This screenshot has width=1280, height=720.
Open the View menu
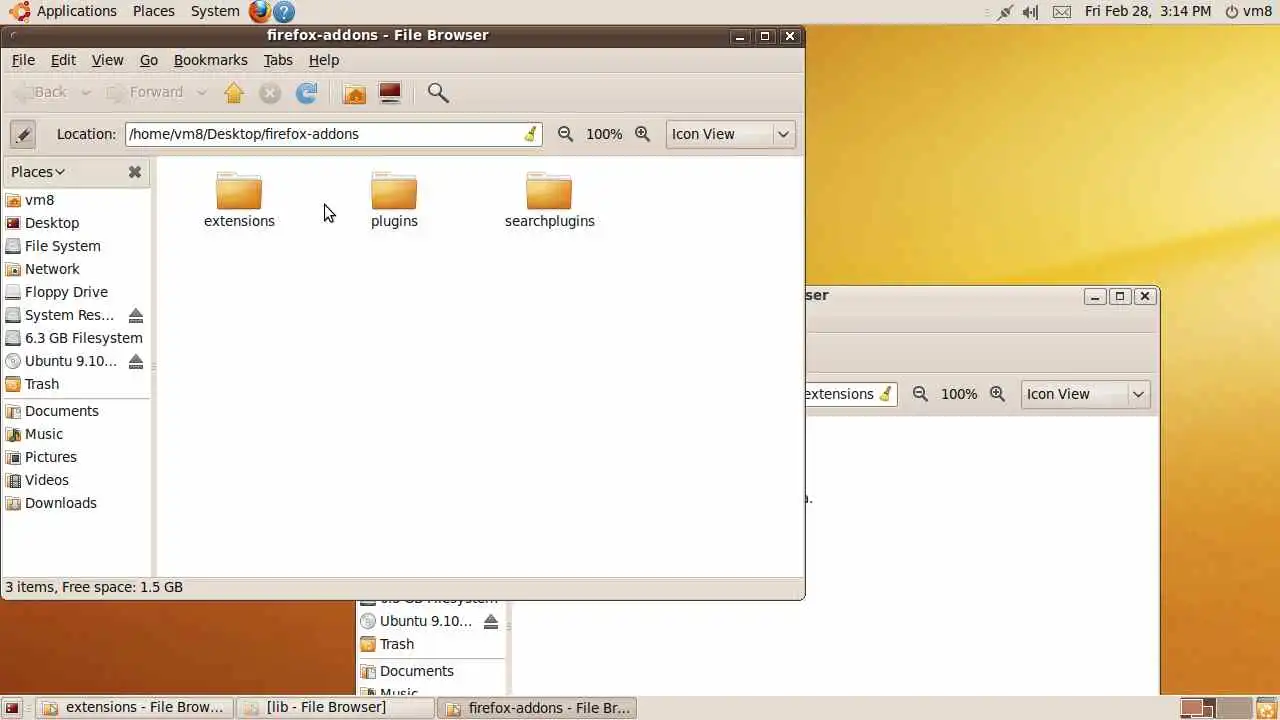click(108, 60)
